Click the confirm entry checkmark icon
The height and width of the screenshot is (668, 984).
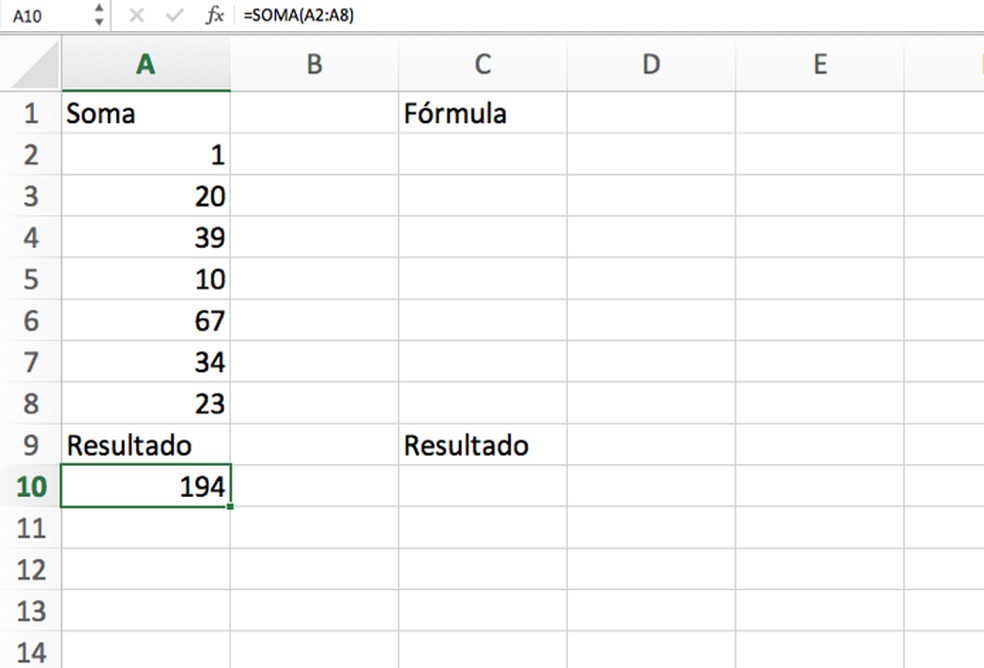(175, 16)
